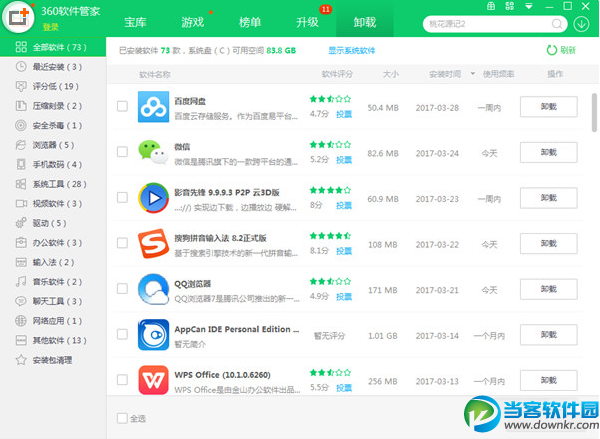The height and width of the screenshot is (439, 600).
Task: Uninstall 百度网盘 with 卸载 button
Action: click(548, 107)
